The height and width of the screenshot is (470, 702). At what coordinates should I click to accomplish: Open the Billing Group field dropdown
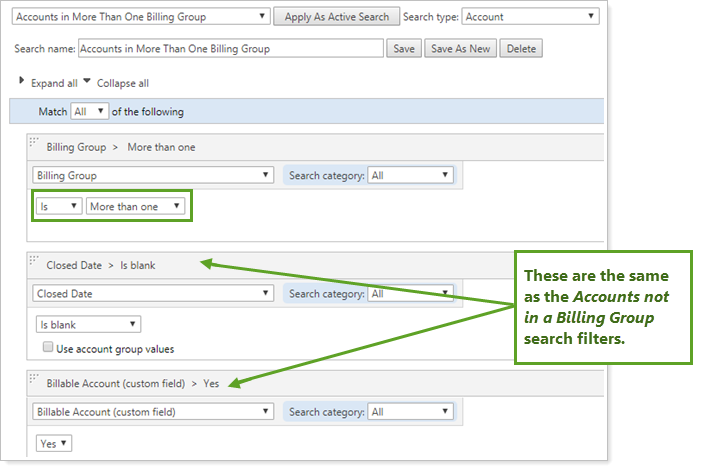pos(153,175)
